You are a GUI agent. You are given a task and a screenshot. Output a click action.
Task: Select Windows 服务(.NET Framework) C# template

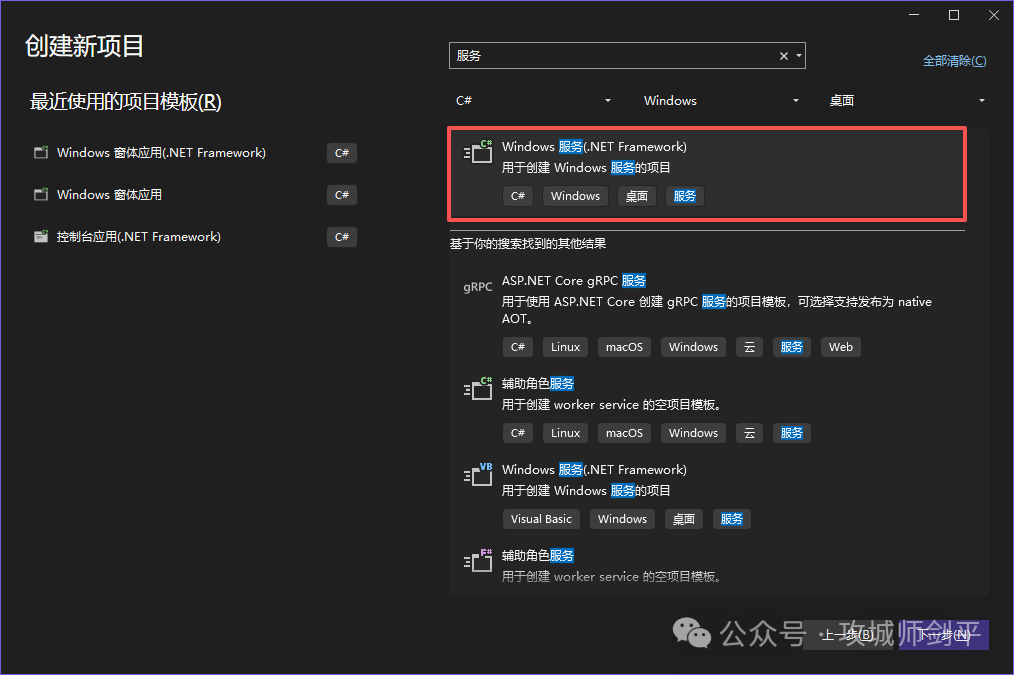[x=707, y=173]
